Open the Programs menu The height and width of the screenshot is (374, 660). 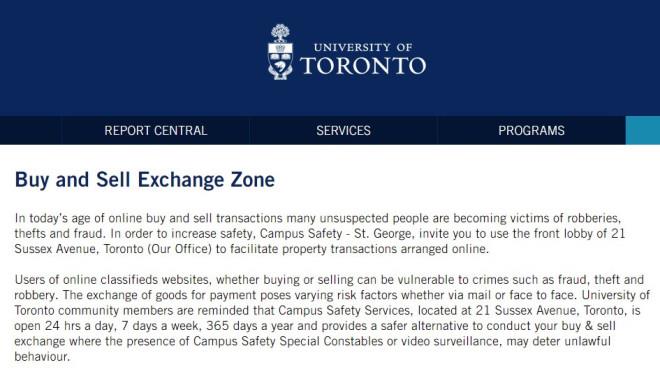(x=531, y=130)
